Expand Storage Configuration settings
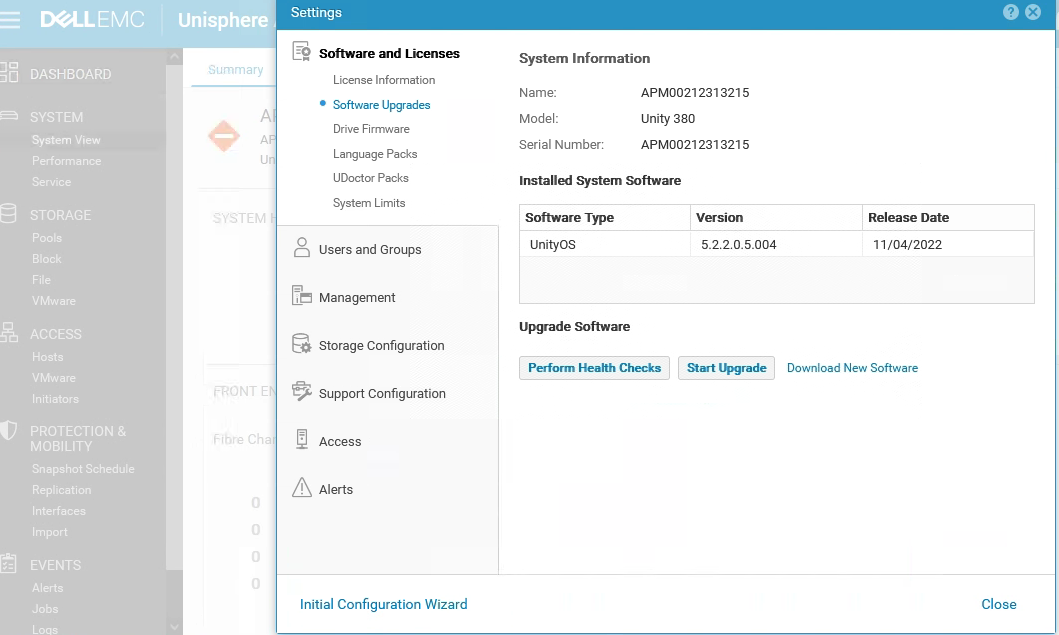The width and height of the screenshot is (1059, 635). (381, 345)
